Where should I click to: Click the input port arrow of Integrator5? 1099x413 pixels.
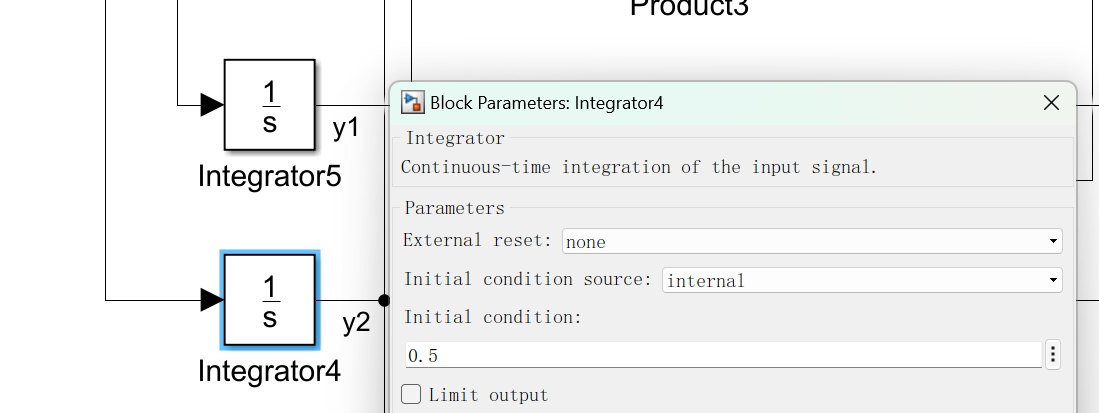click(x=212, y=104)
